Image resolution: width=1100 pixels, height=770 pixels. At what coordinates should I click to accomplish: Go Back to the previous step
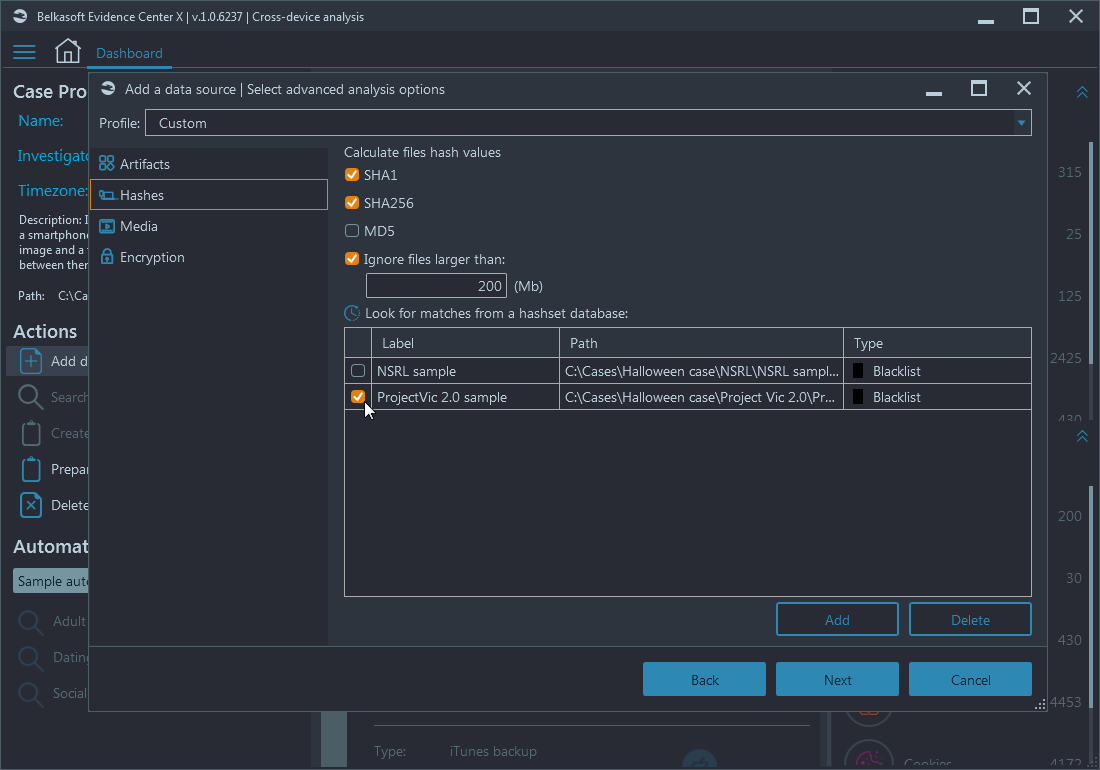tap(704, 680)
